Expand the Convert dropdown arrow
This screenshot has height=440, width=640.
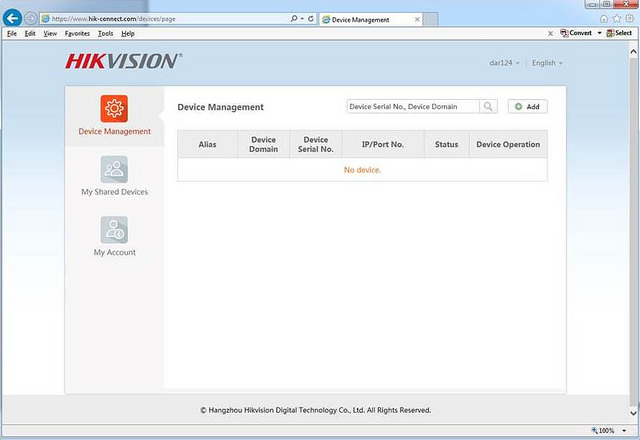point(599,33)
